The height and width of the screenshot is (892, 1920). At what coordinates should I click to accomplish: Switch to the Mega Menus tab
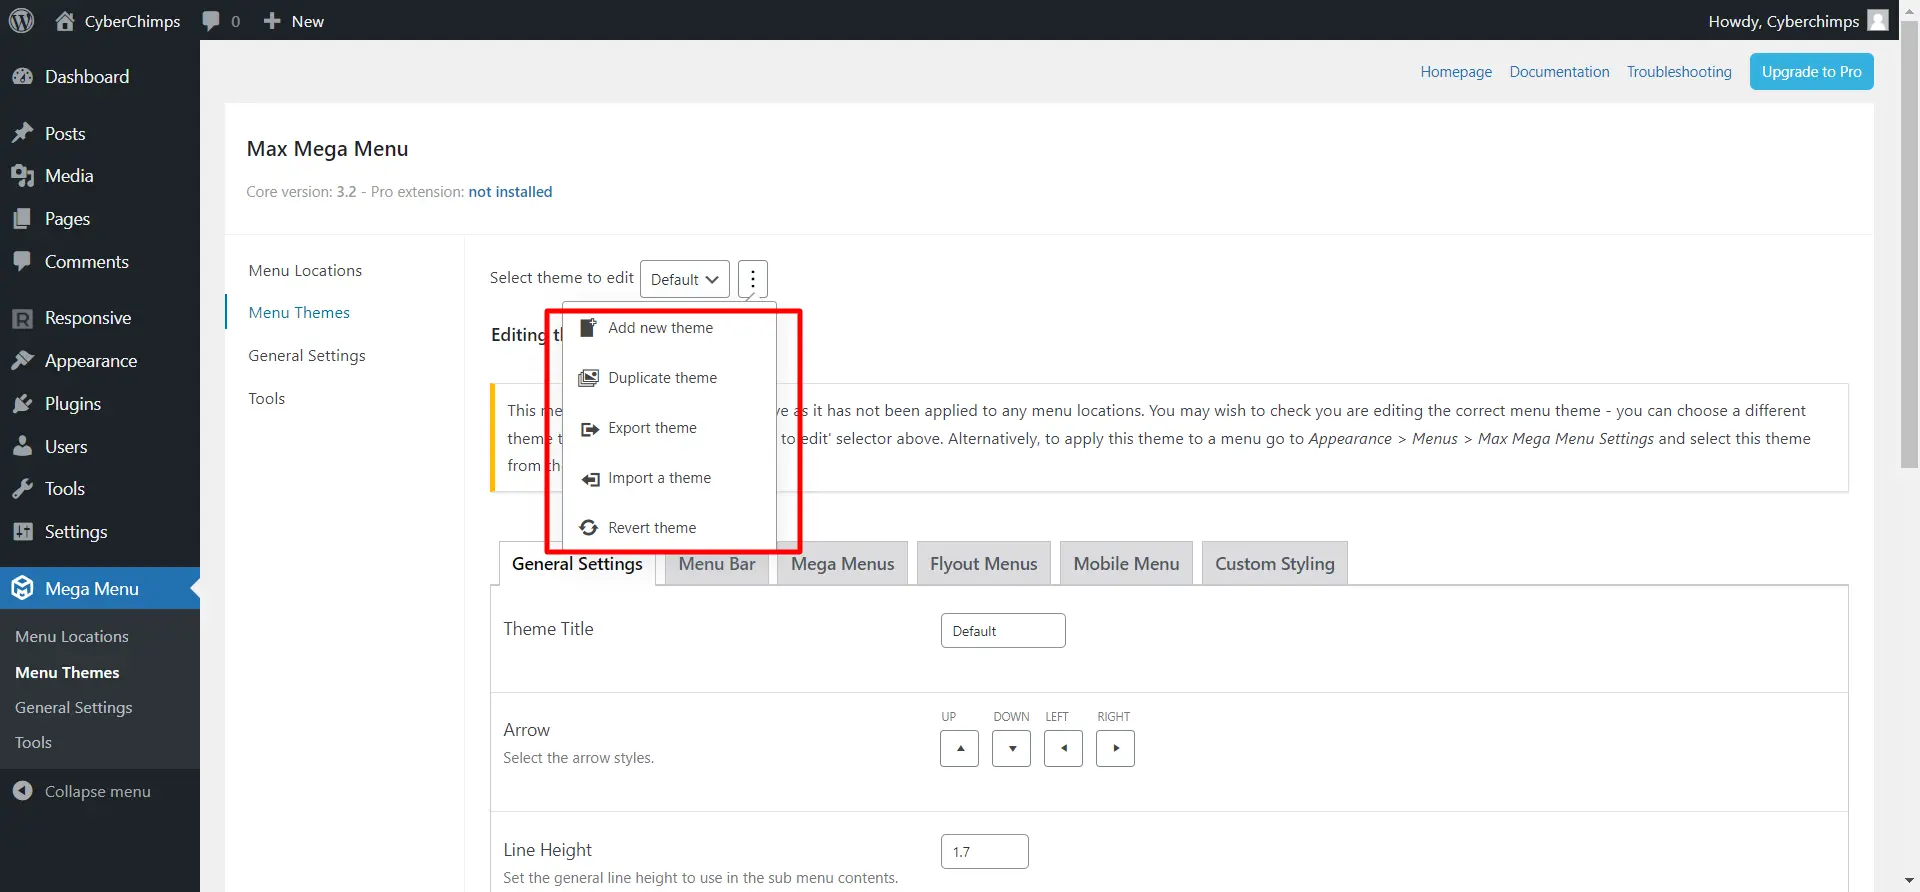pos(843,564)
